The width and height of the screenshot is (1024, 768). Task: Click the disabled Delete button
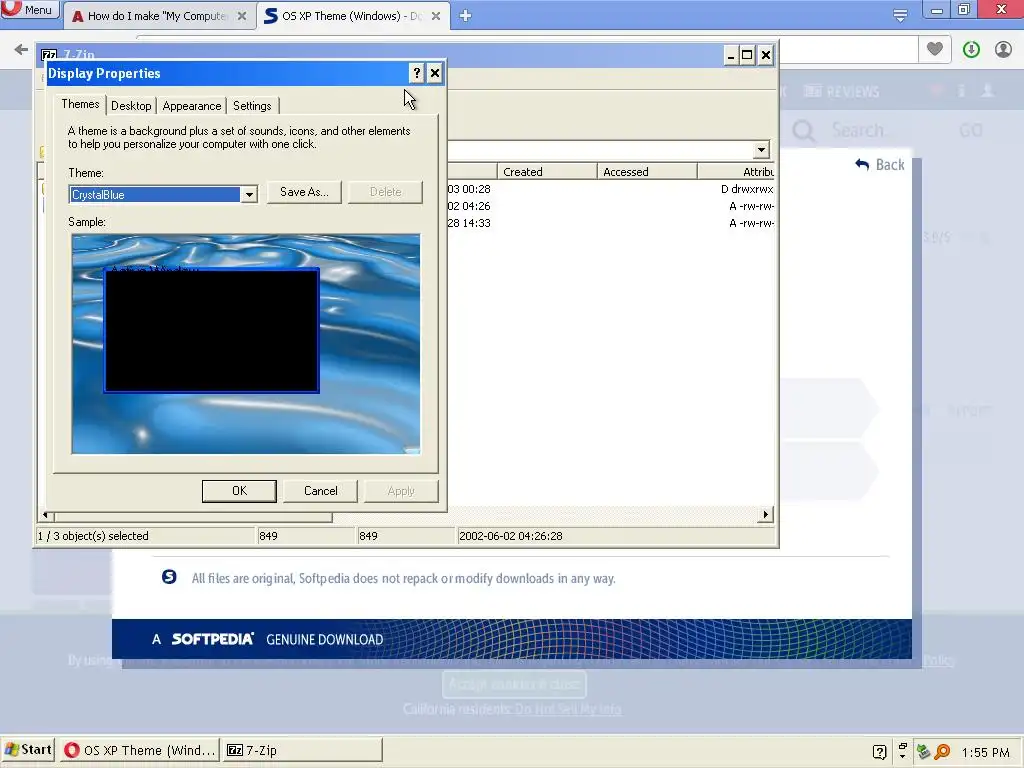click(385, 192)
